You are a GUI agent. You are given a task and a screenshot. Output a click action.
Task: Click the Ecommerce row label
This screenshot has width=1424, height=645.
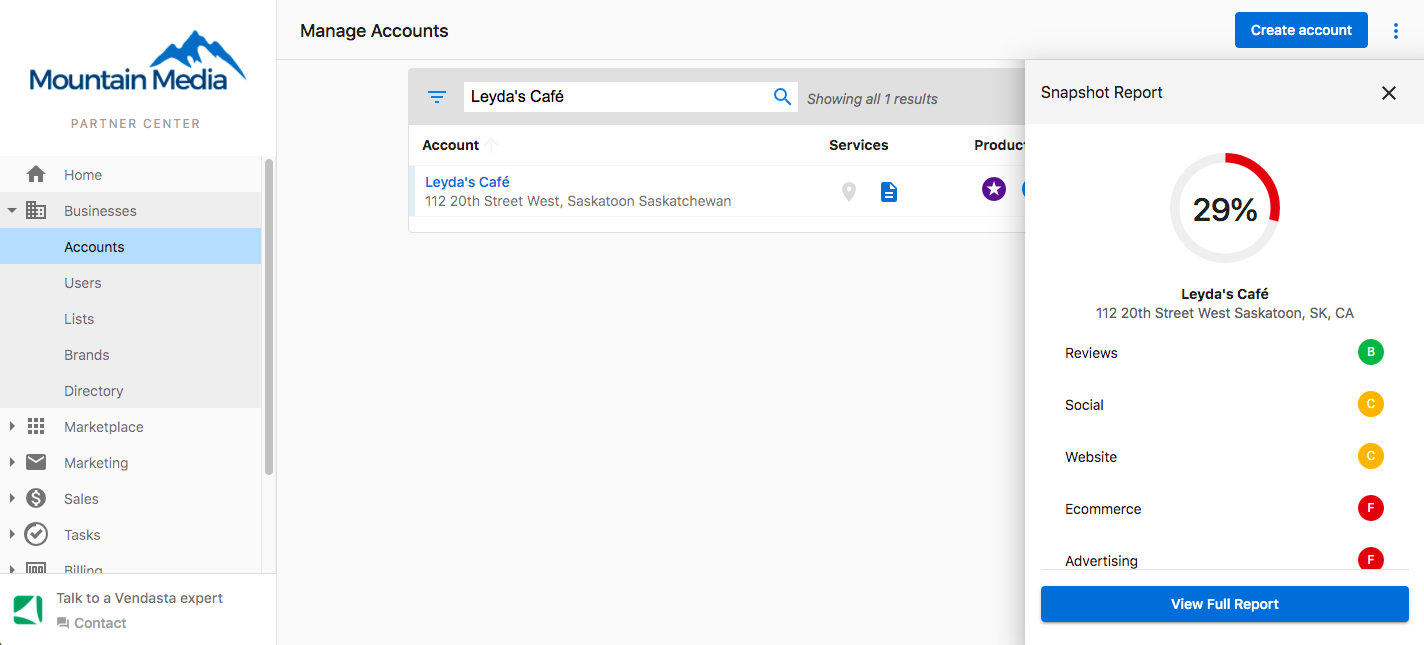(1103, 509)
